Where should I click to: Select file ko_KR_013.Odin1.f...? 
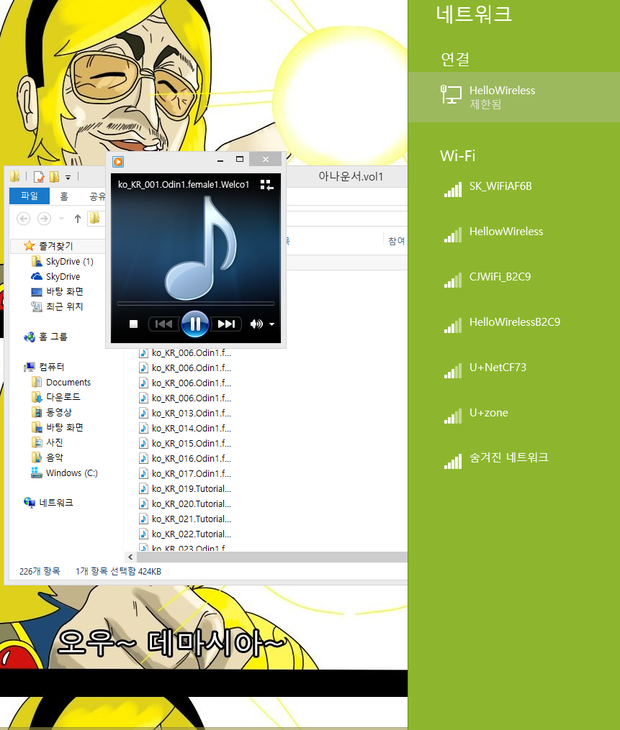[x=191, y=413]
